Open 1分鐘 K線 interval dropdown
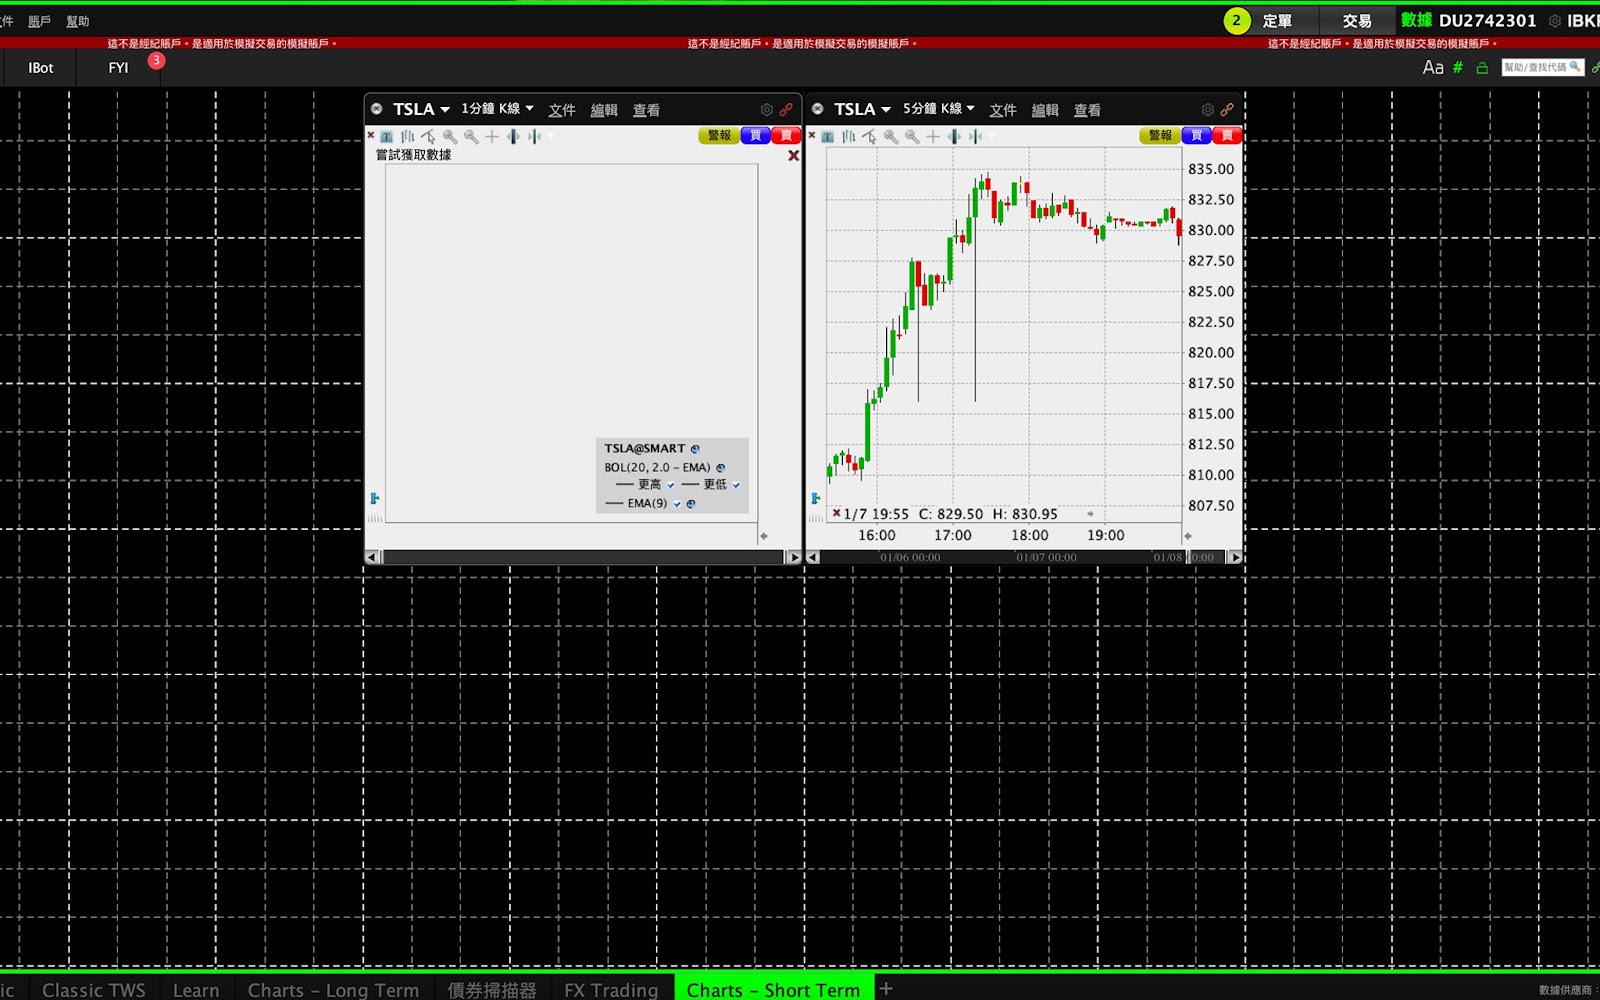Viewport: 1600px width, 1000px height. [x=497, y=108]
